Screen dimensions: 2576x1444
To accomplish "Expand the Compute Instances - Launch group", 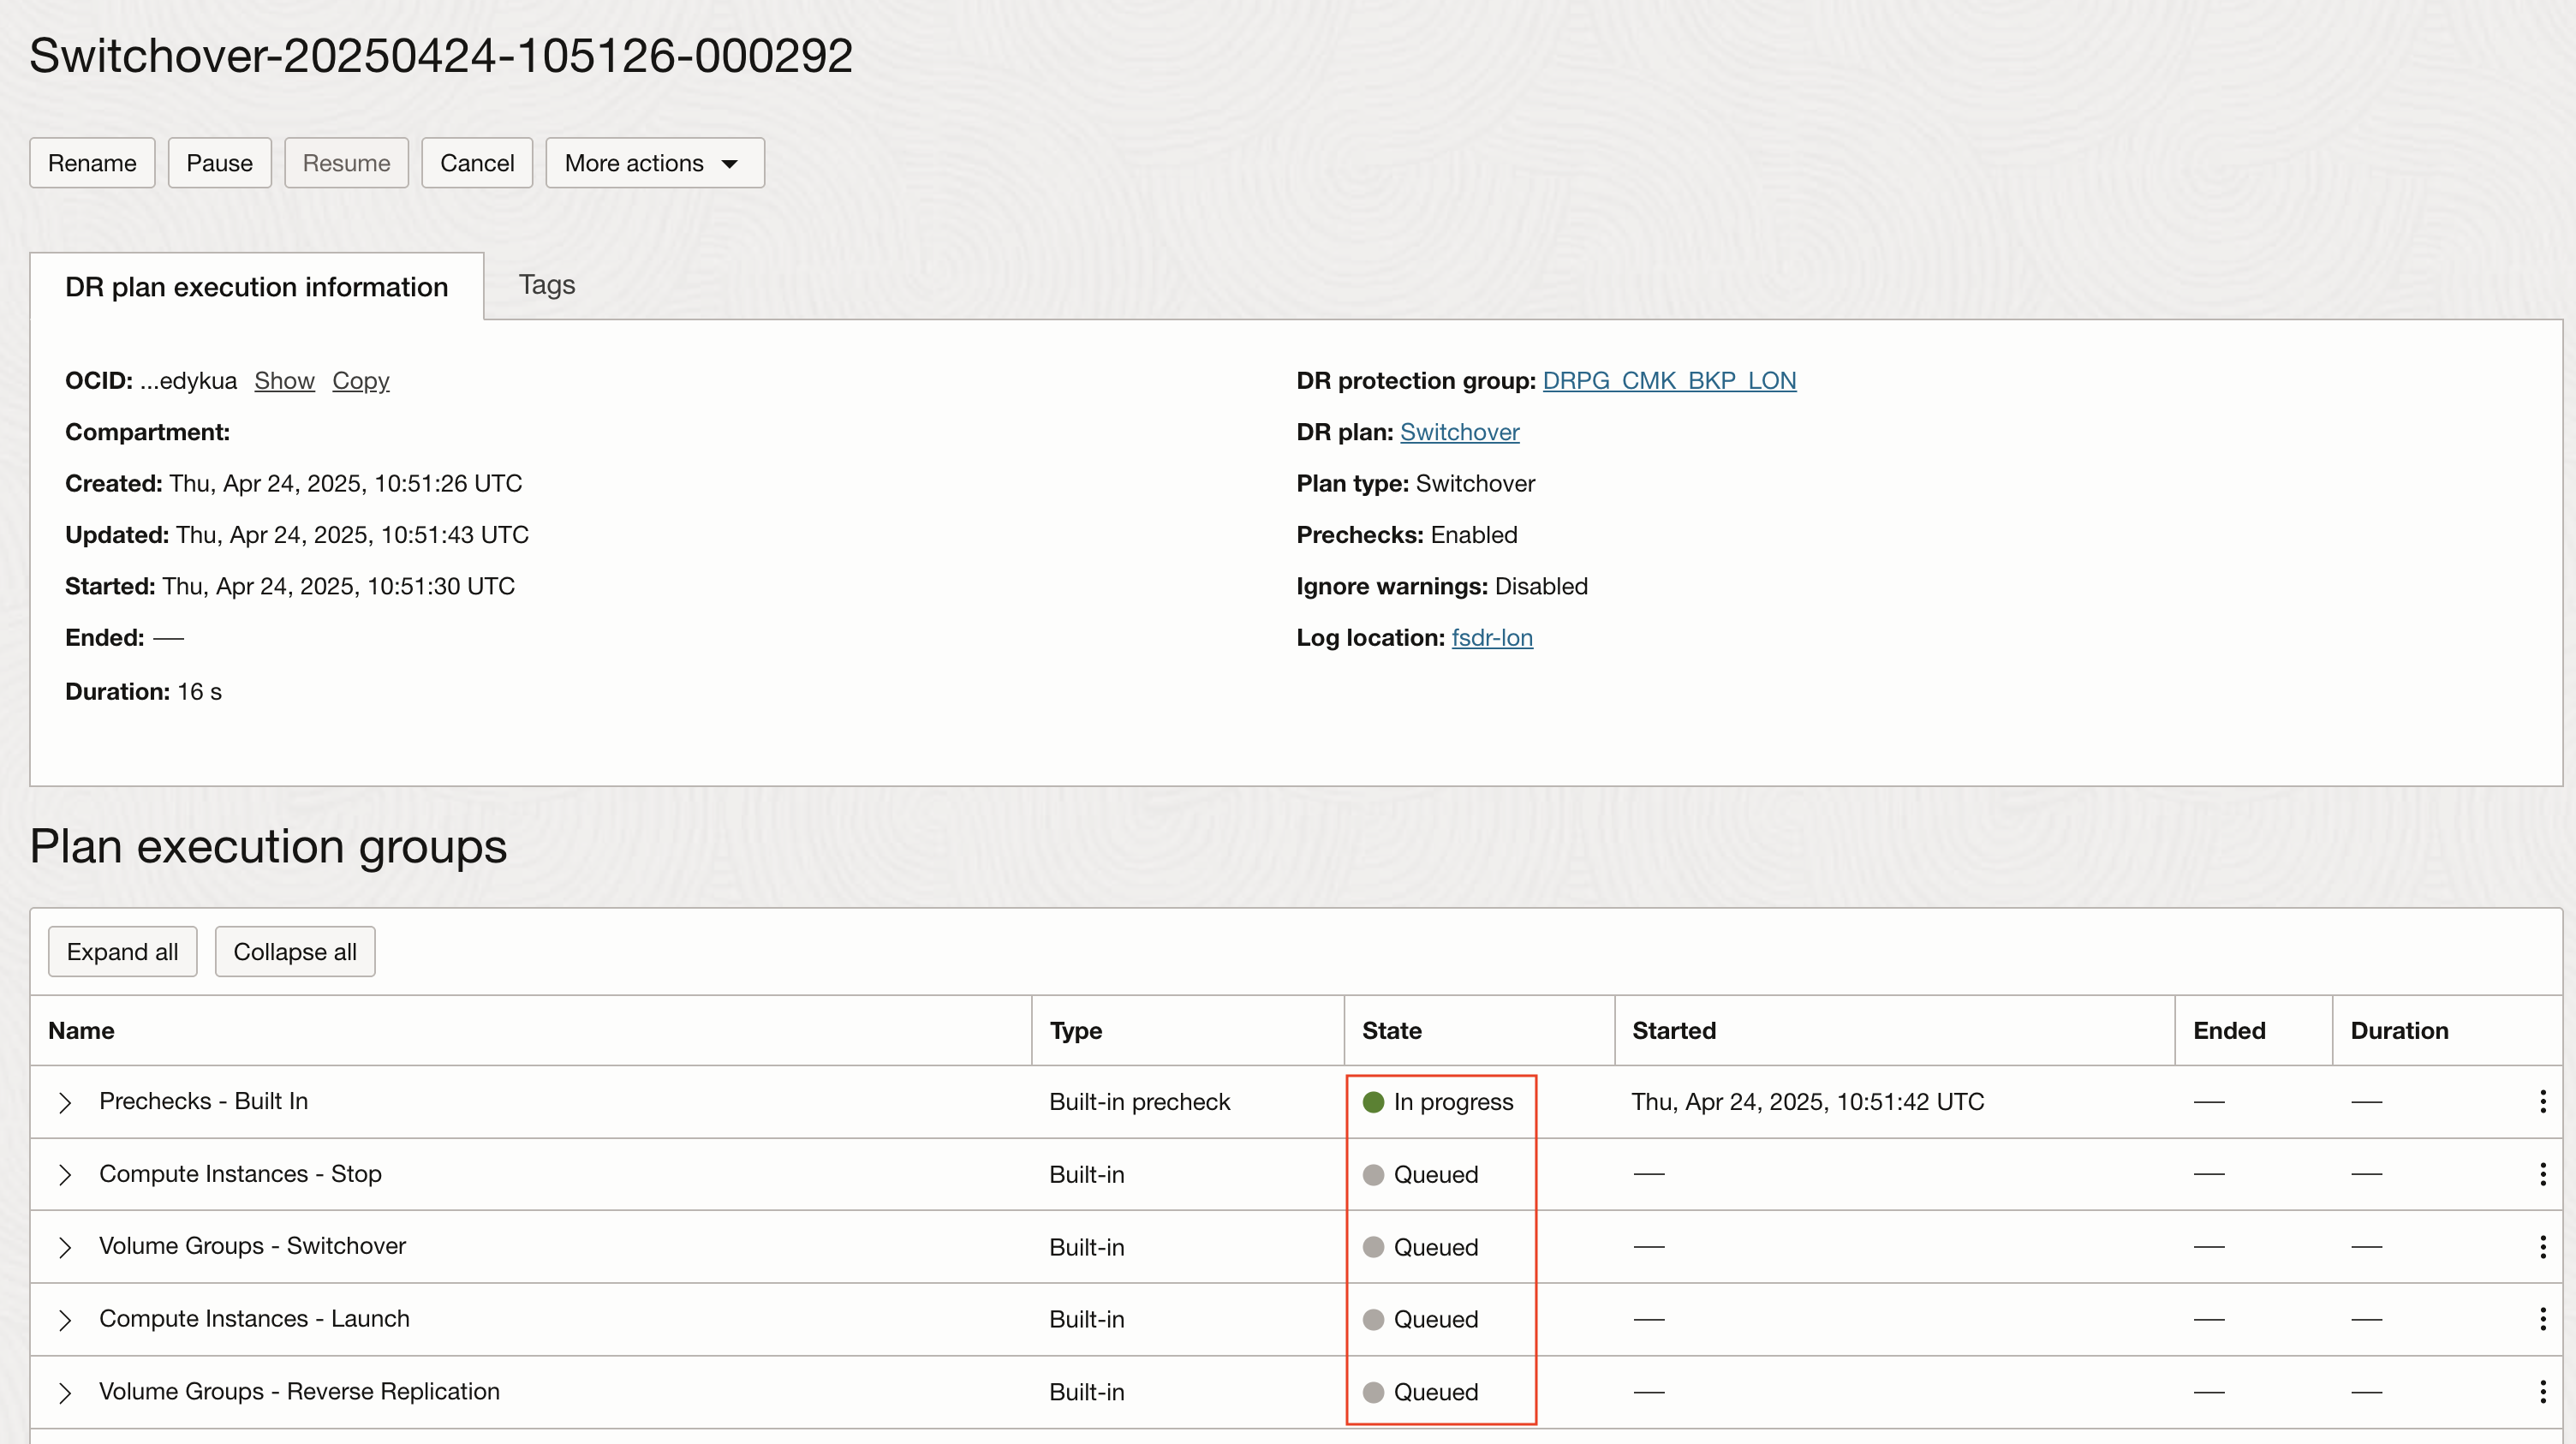I will [x=66, y=1319].
